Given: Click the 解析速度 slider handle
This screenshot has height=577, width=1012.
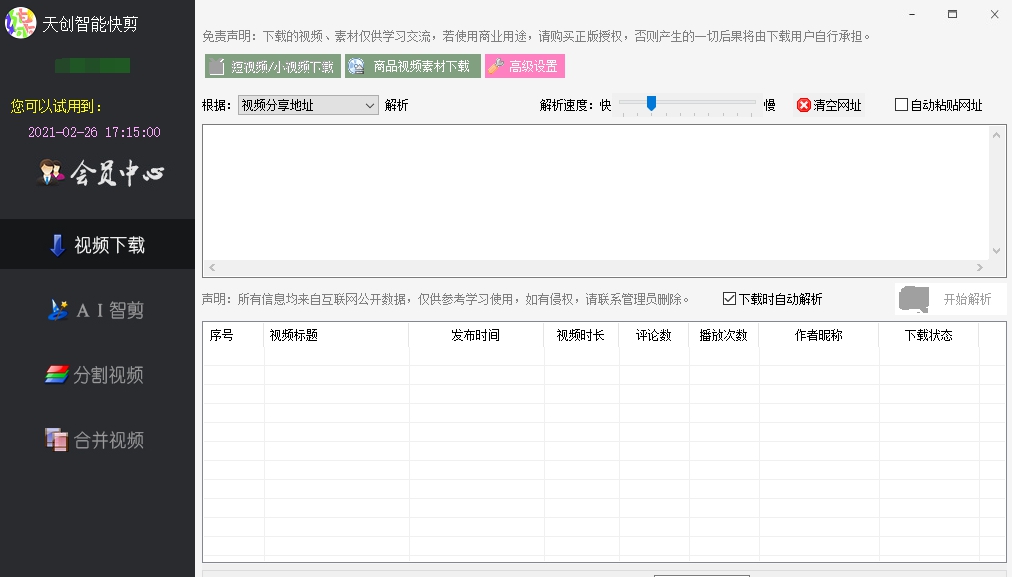Looking at the screenshot, I should tap(651, 103).
